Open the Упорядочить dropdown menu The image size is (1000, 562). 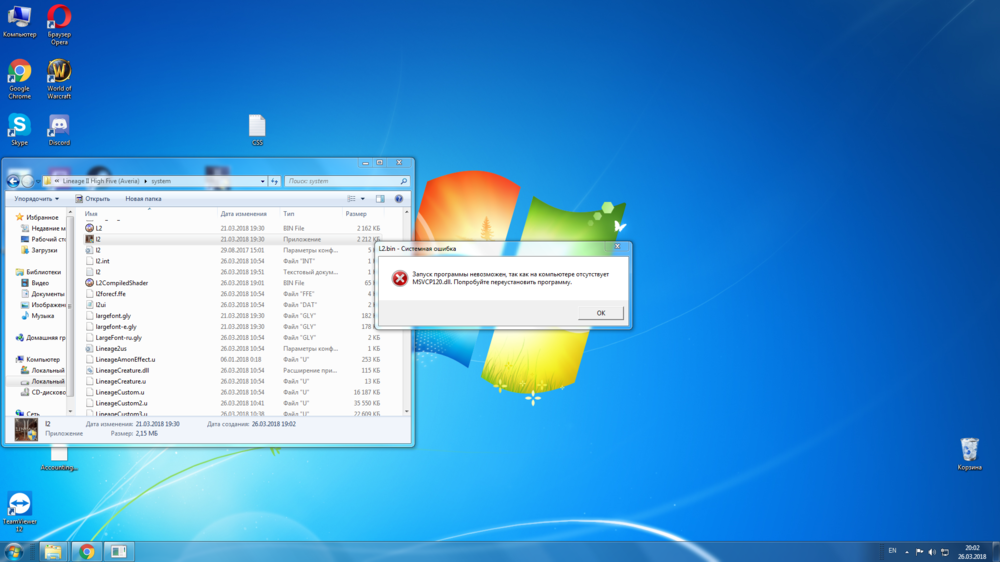pos(36,199)
